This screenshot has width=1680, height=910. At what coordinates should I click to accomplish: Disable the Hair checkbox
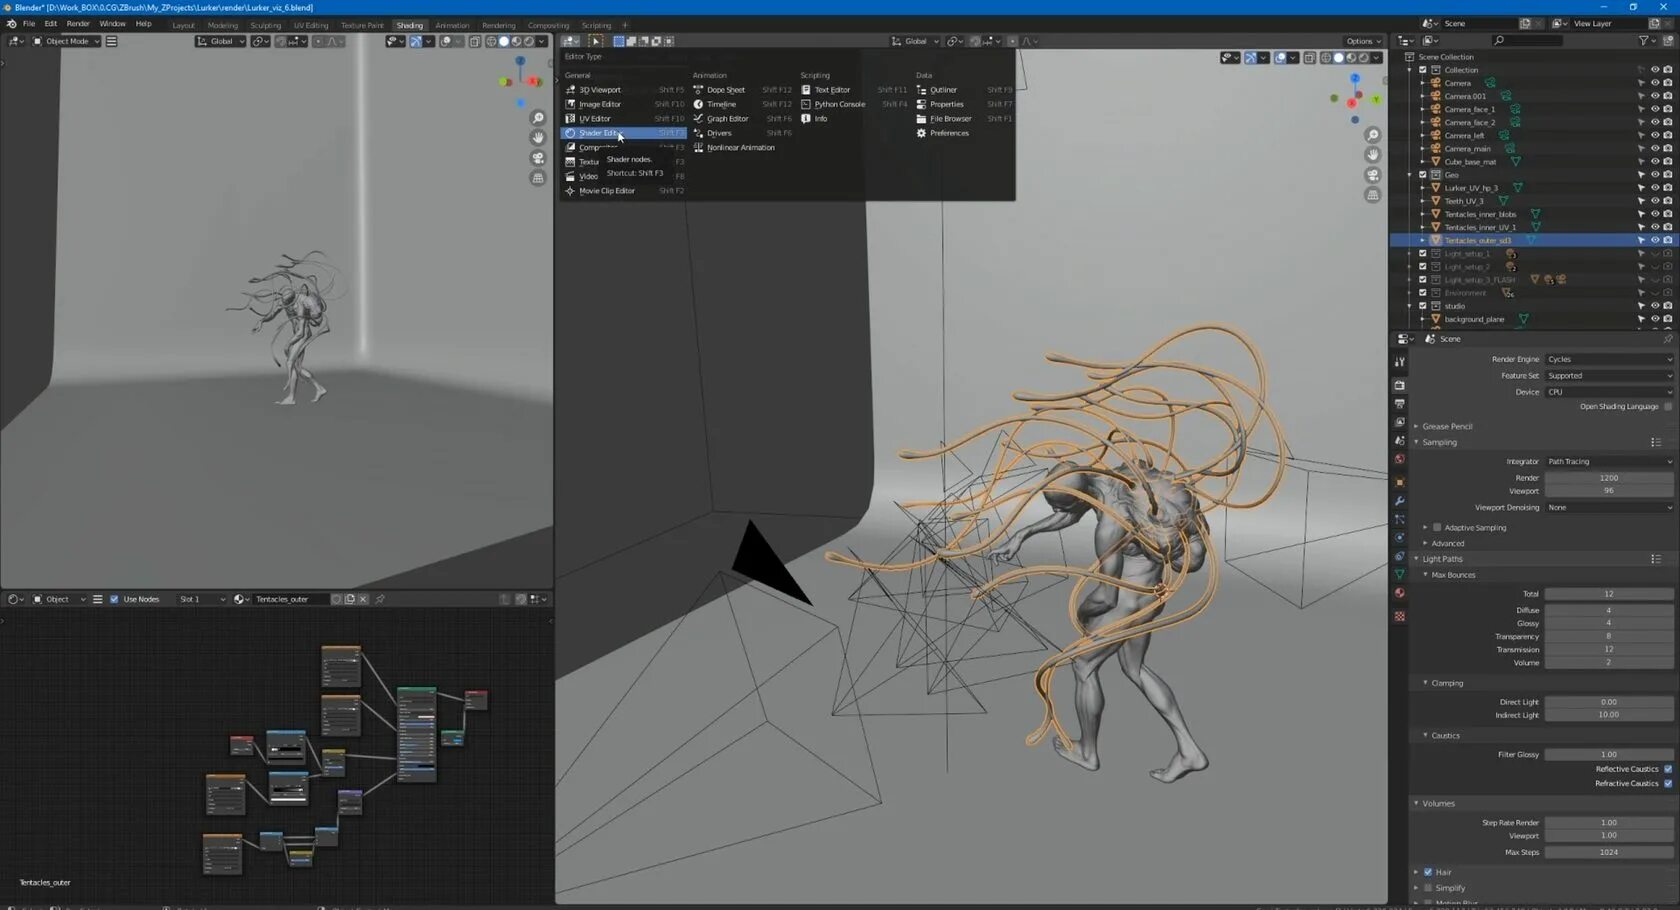(1428, 872)
